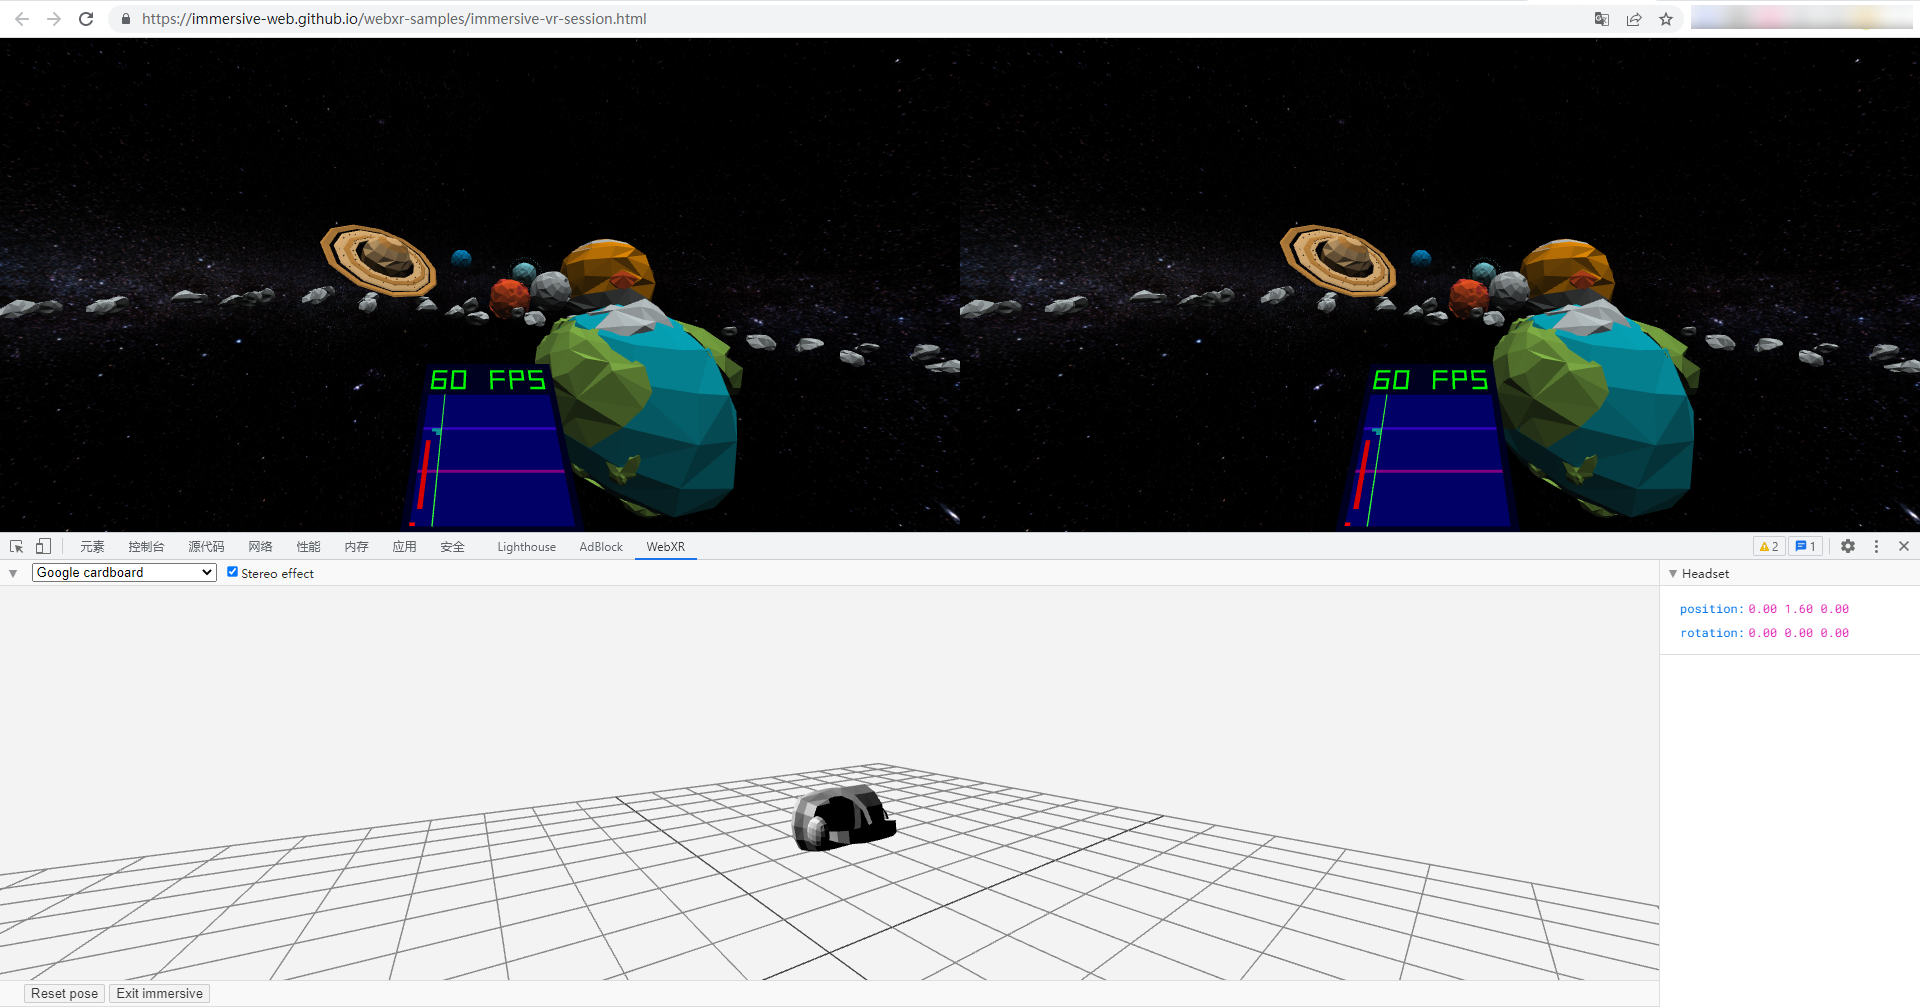Open the warnings counter badge
The image size is (1920, 1007).
(x=1768, y=546)
